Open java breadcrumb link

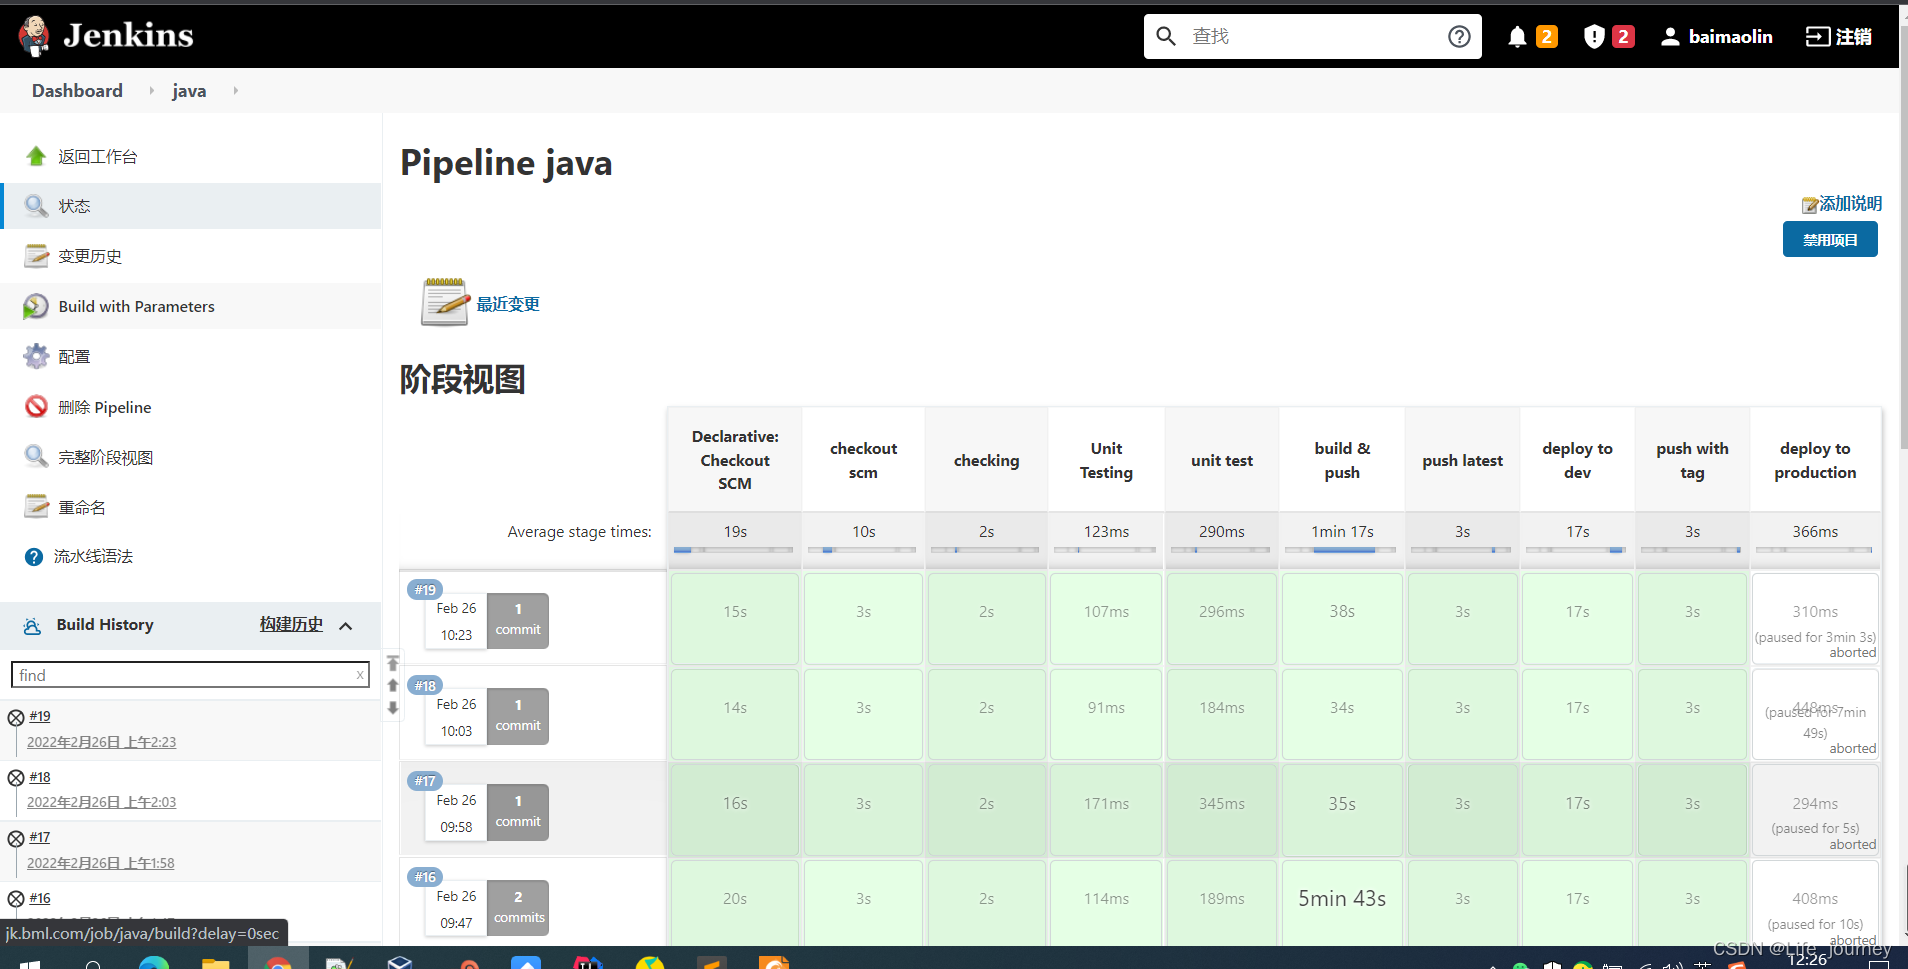pos(189,91)
